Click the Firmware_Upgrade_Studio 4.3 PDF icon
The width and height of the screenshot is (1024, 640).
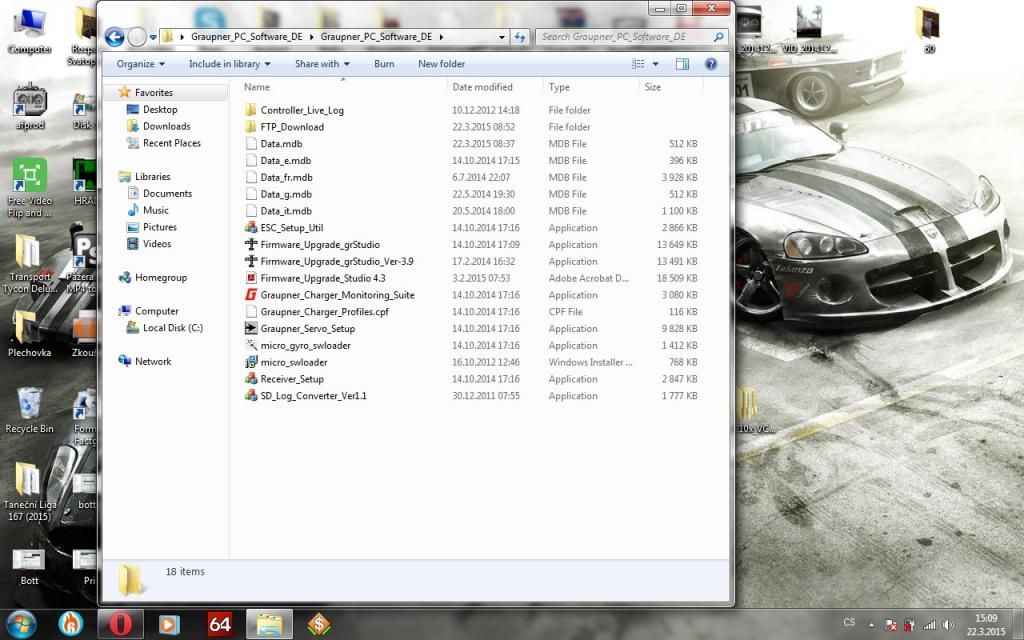click(x=251, y=278)
